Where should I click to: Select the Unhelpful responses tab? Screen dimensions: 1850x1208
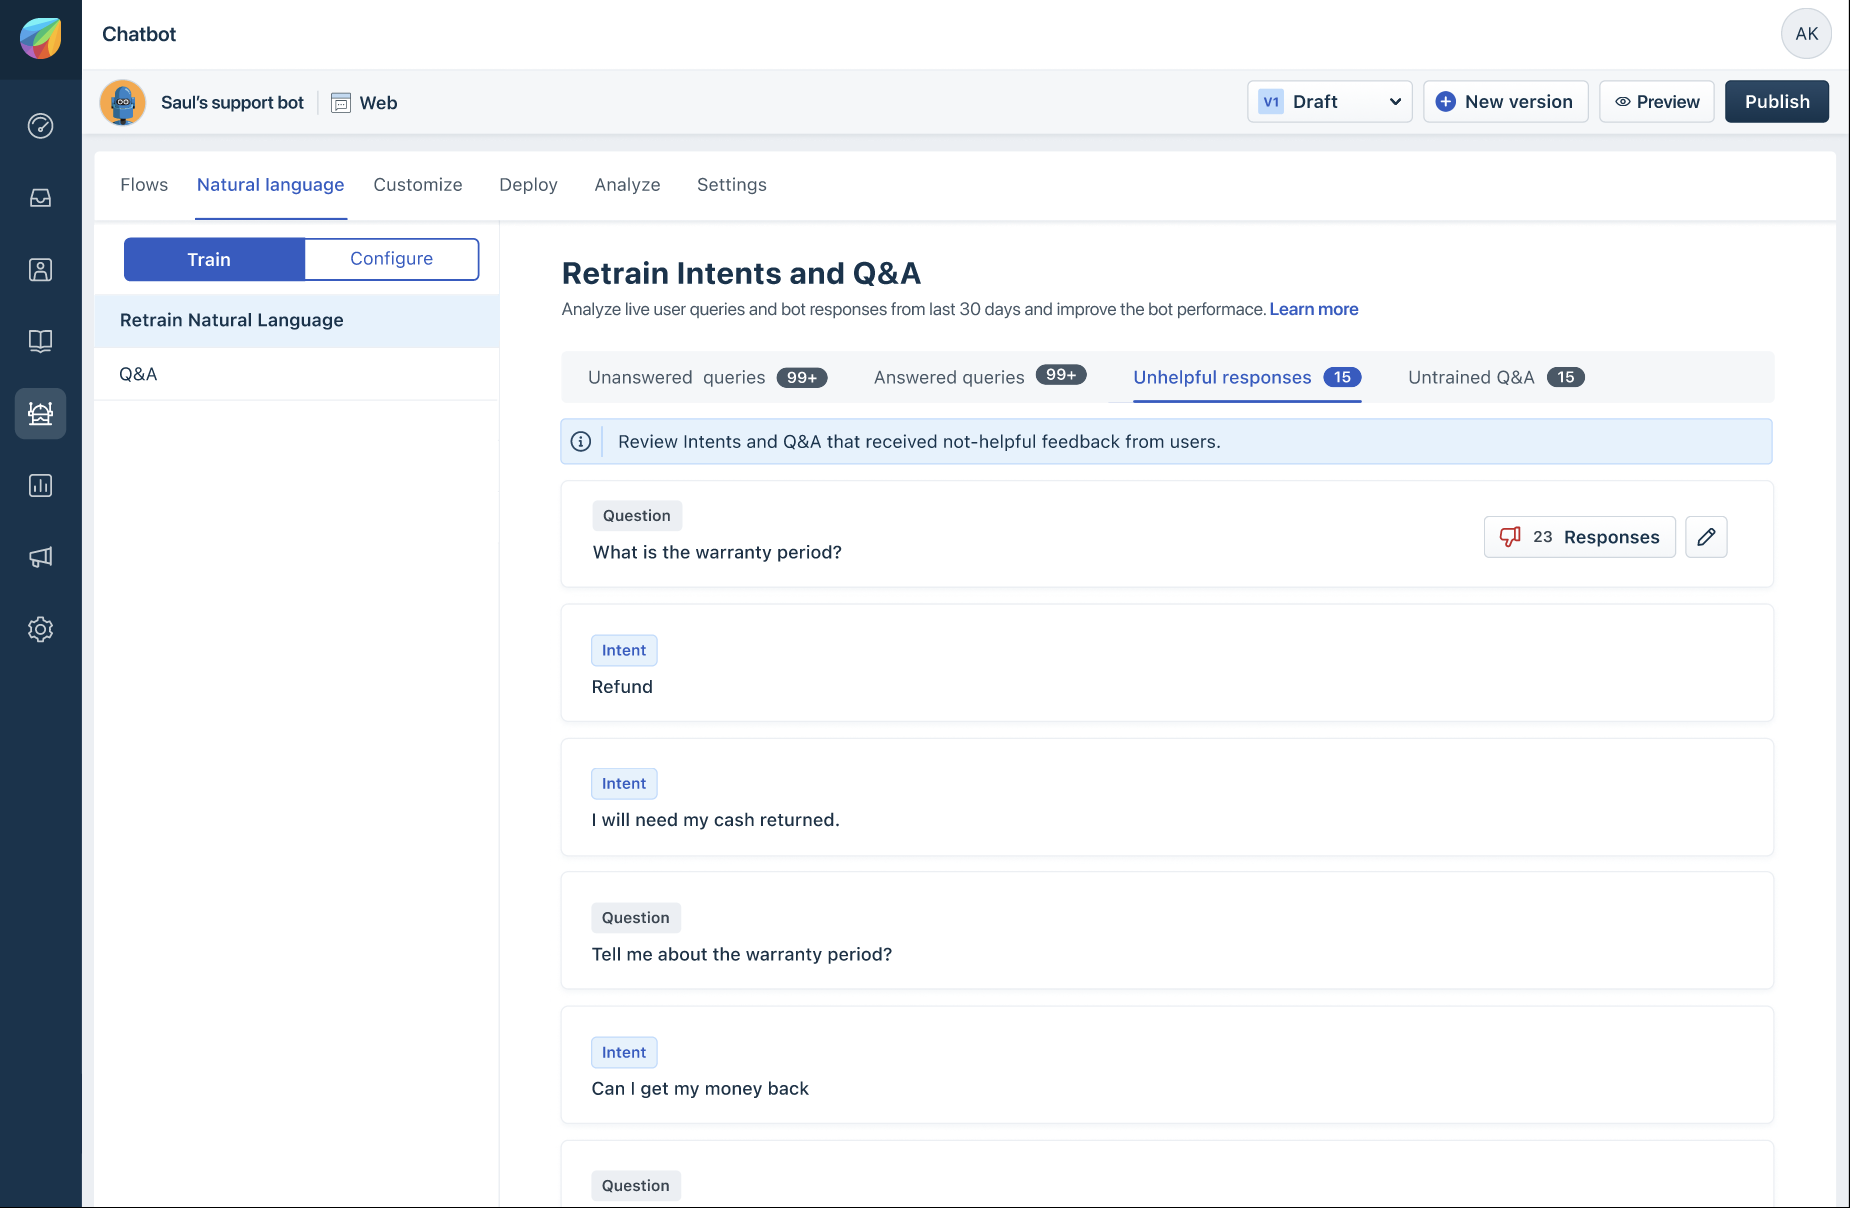pyautogui.click(x=1247, y=377)
